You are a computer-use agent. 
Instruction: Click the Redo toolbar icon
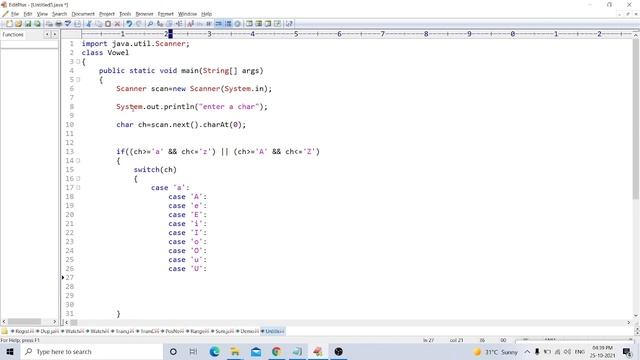(x=138, y=24)
